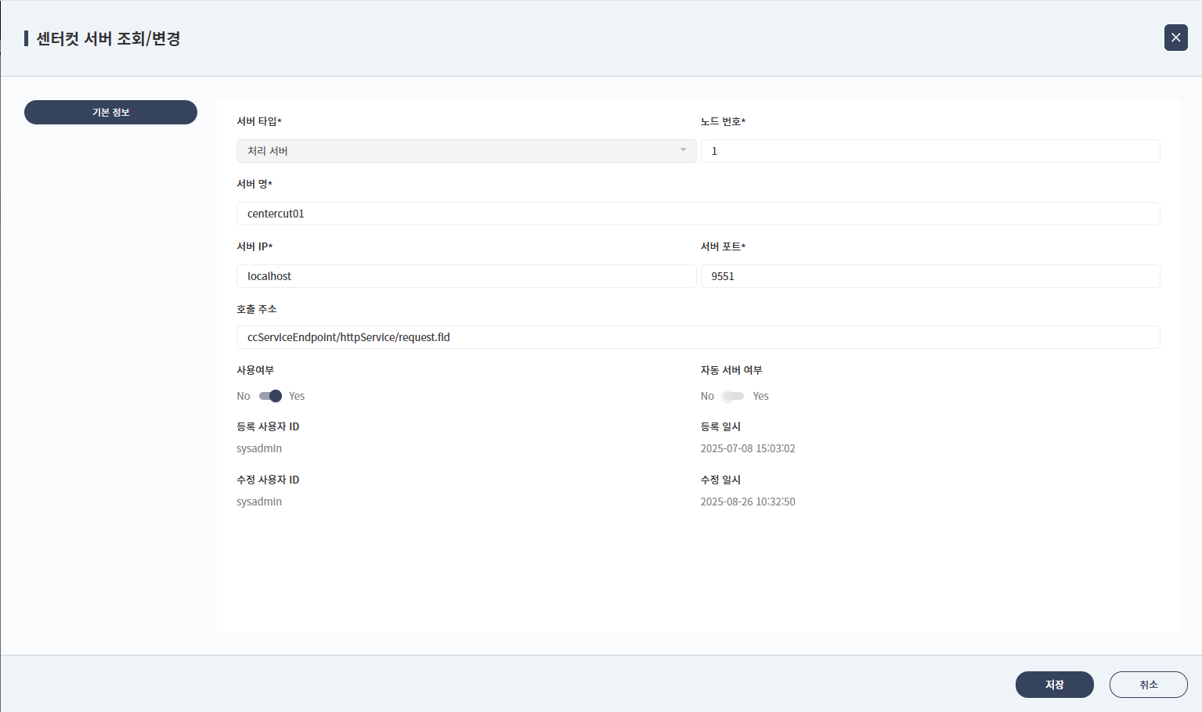Click the 서버 포트 field showing 9551
This screenshot has width=1202, height=712.
(x=931, y=275)
